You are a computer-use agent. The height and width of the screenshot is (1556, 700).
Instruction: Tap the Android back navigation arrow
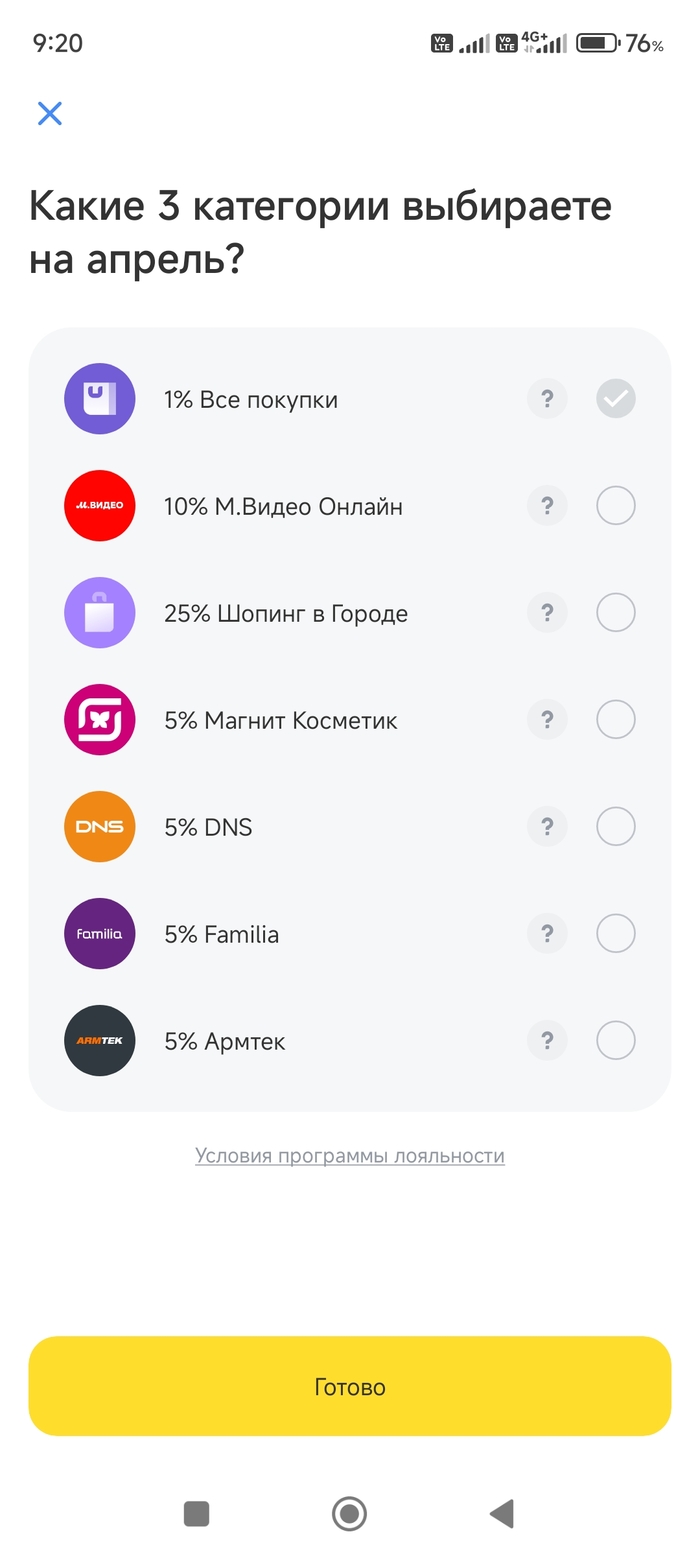(502, 1514)
